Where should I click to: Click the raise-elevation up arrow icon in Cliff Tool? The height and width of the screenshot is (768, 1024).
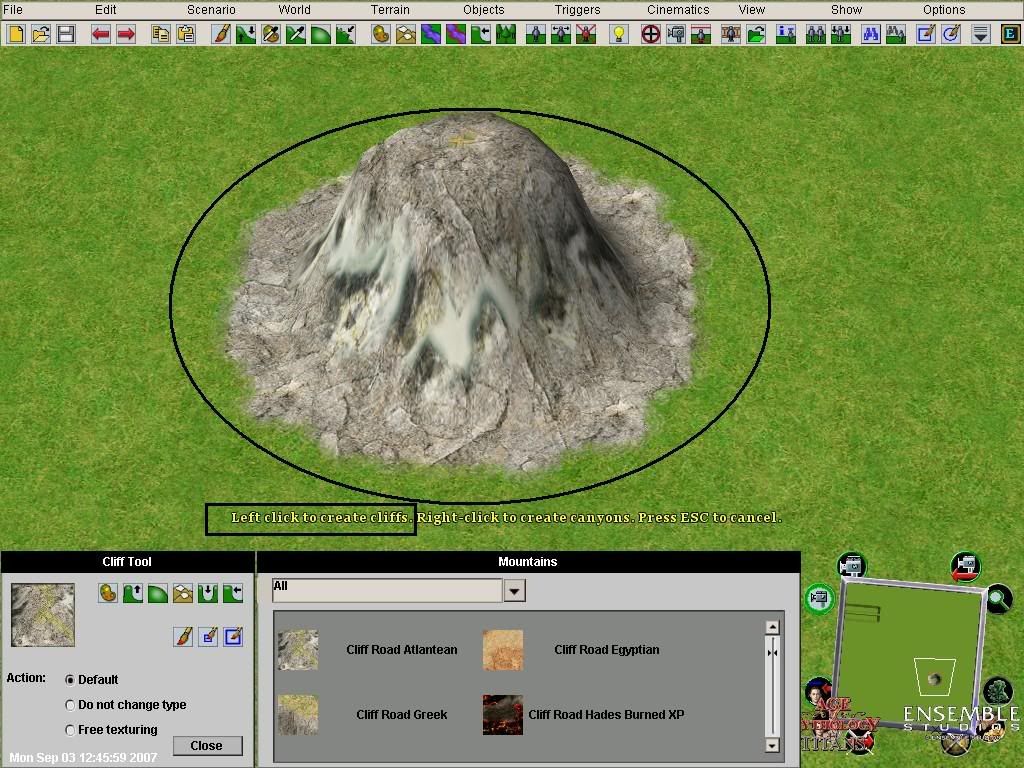(132, 593)
